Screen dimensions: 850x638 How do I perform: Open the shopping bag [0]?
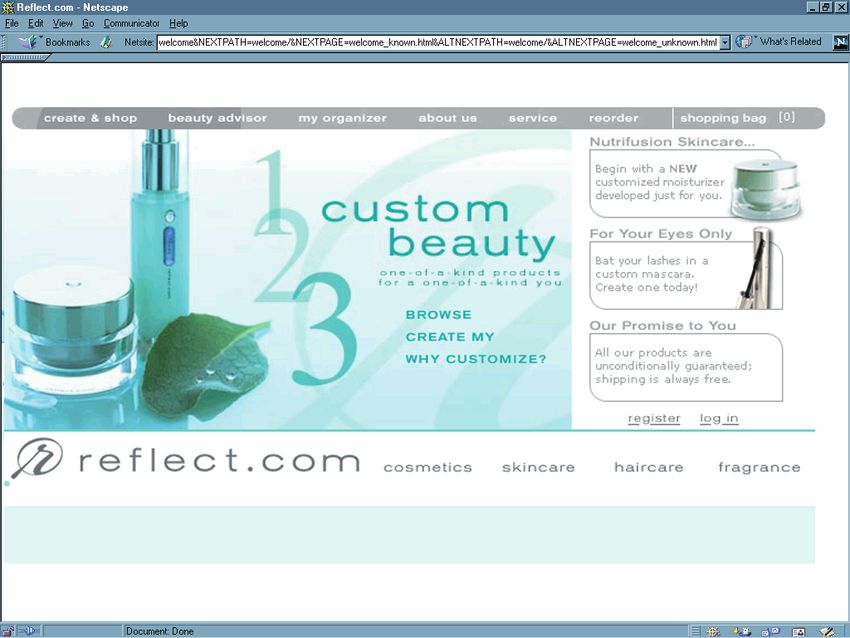738,118
